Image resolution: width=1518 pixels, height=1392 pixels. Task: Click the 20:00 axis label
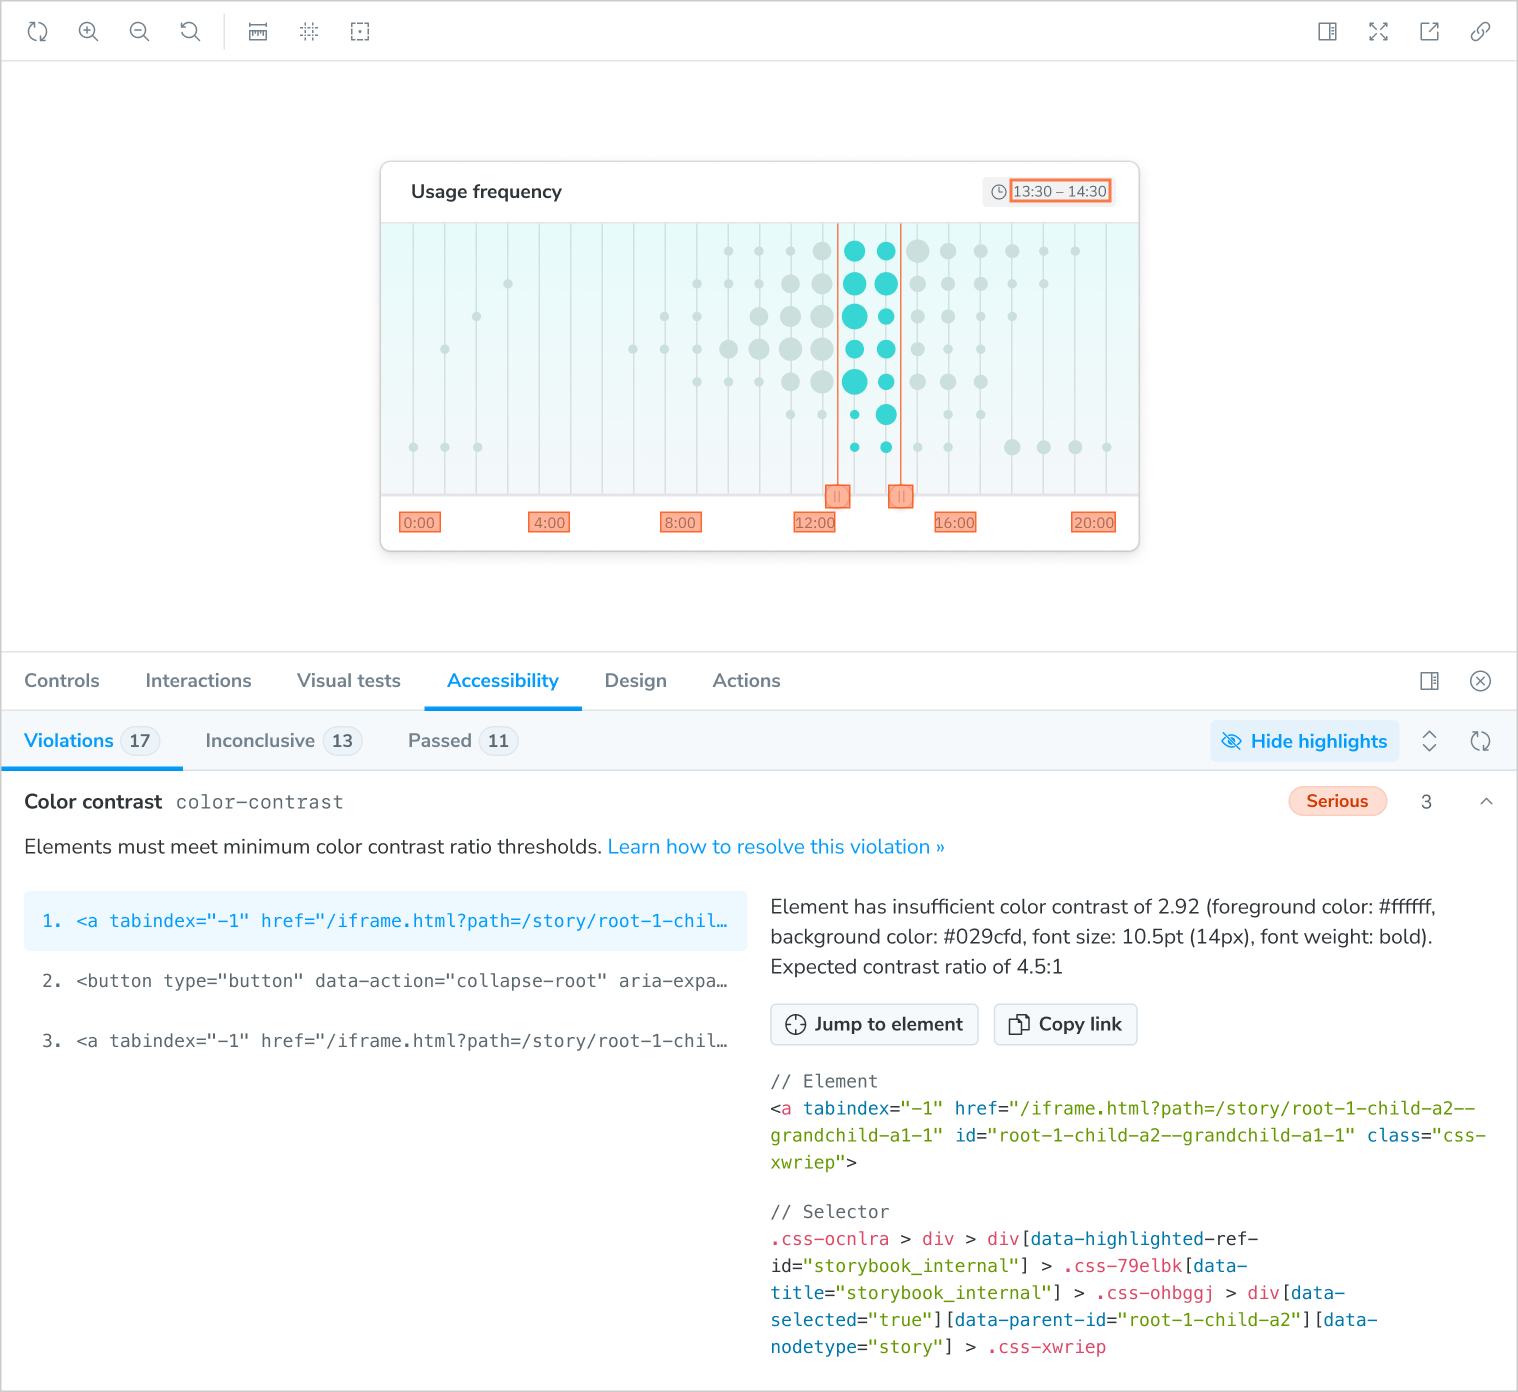pos(1094,522)
